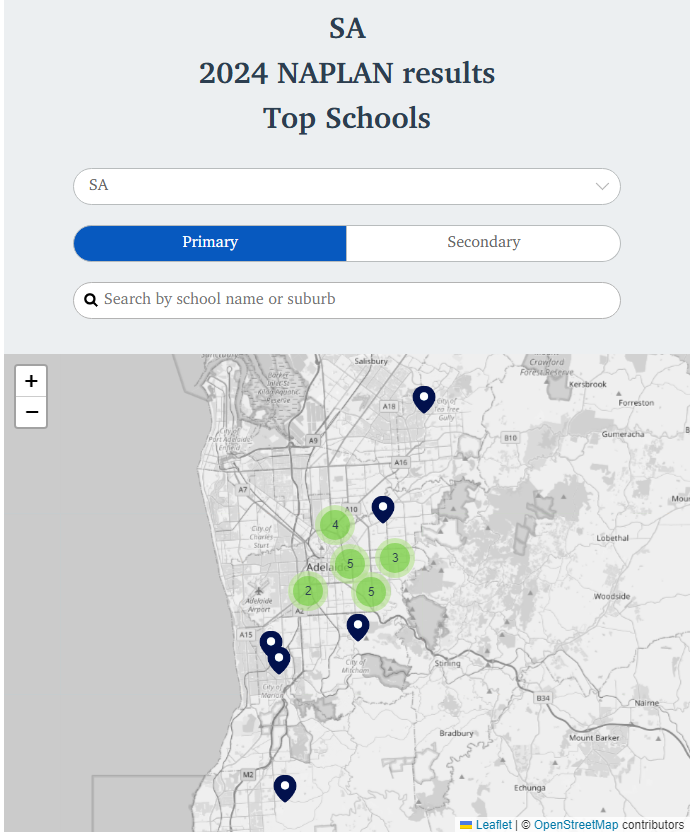Switch to Secondary schools view
This screenshot has height=832, width=700.
click(483, 243)
